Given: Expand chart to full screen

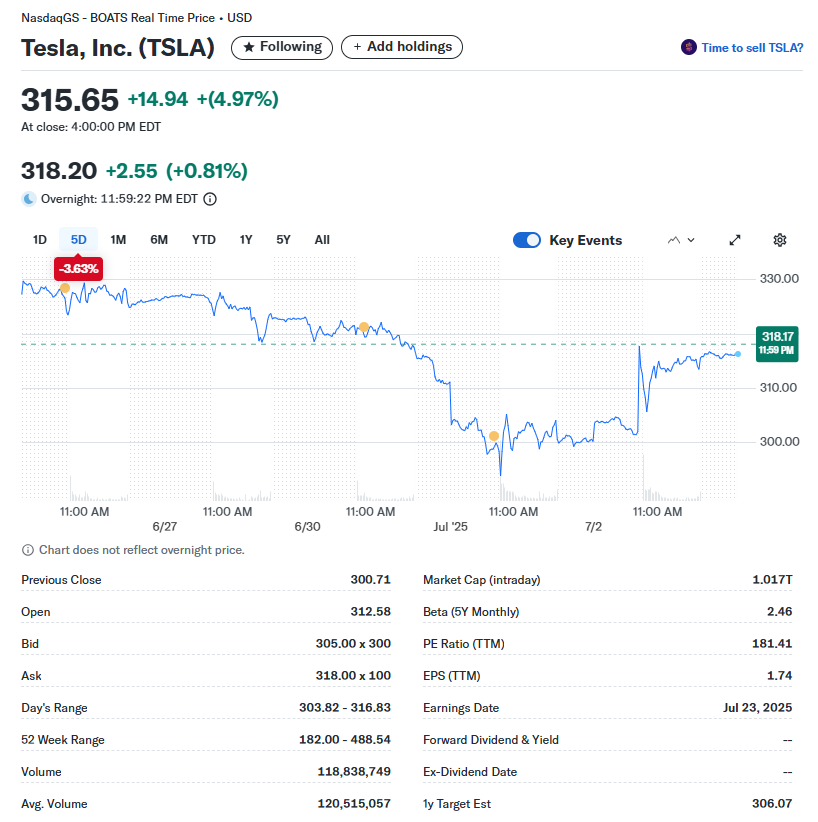Looking at the screenshot, I should pyautogui.click(x=735, y=240).
